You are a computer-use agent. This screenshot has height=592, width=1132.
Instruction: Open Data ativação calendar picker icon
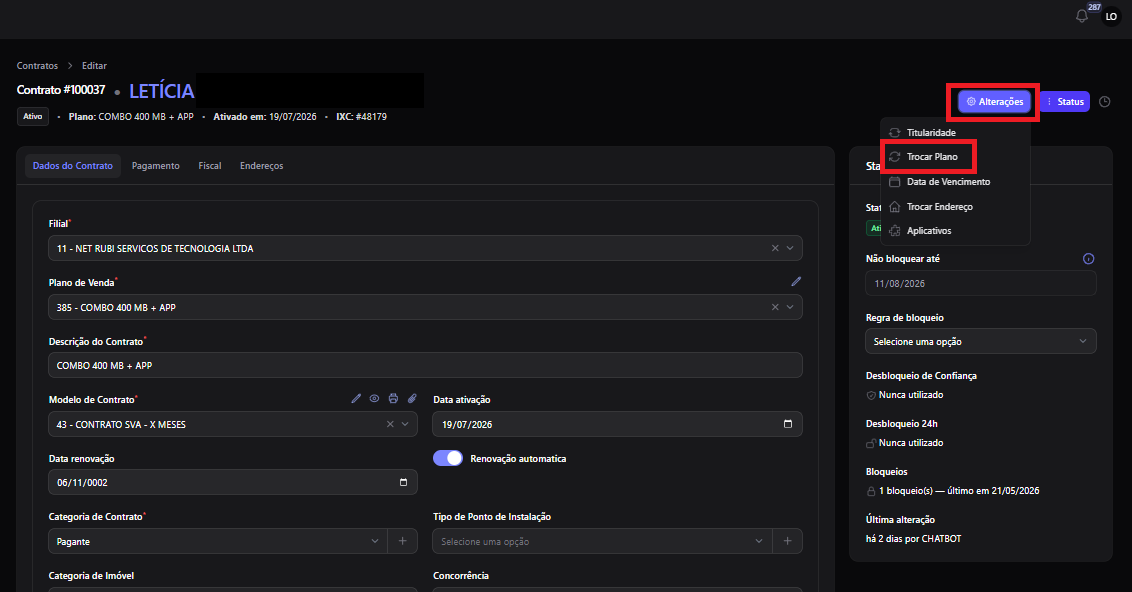[788, 424]
